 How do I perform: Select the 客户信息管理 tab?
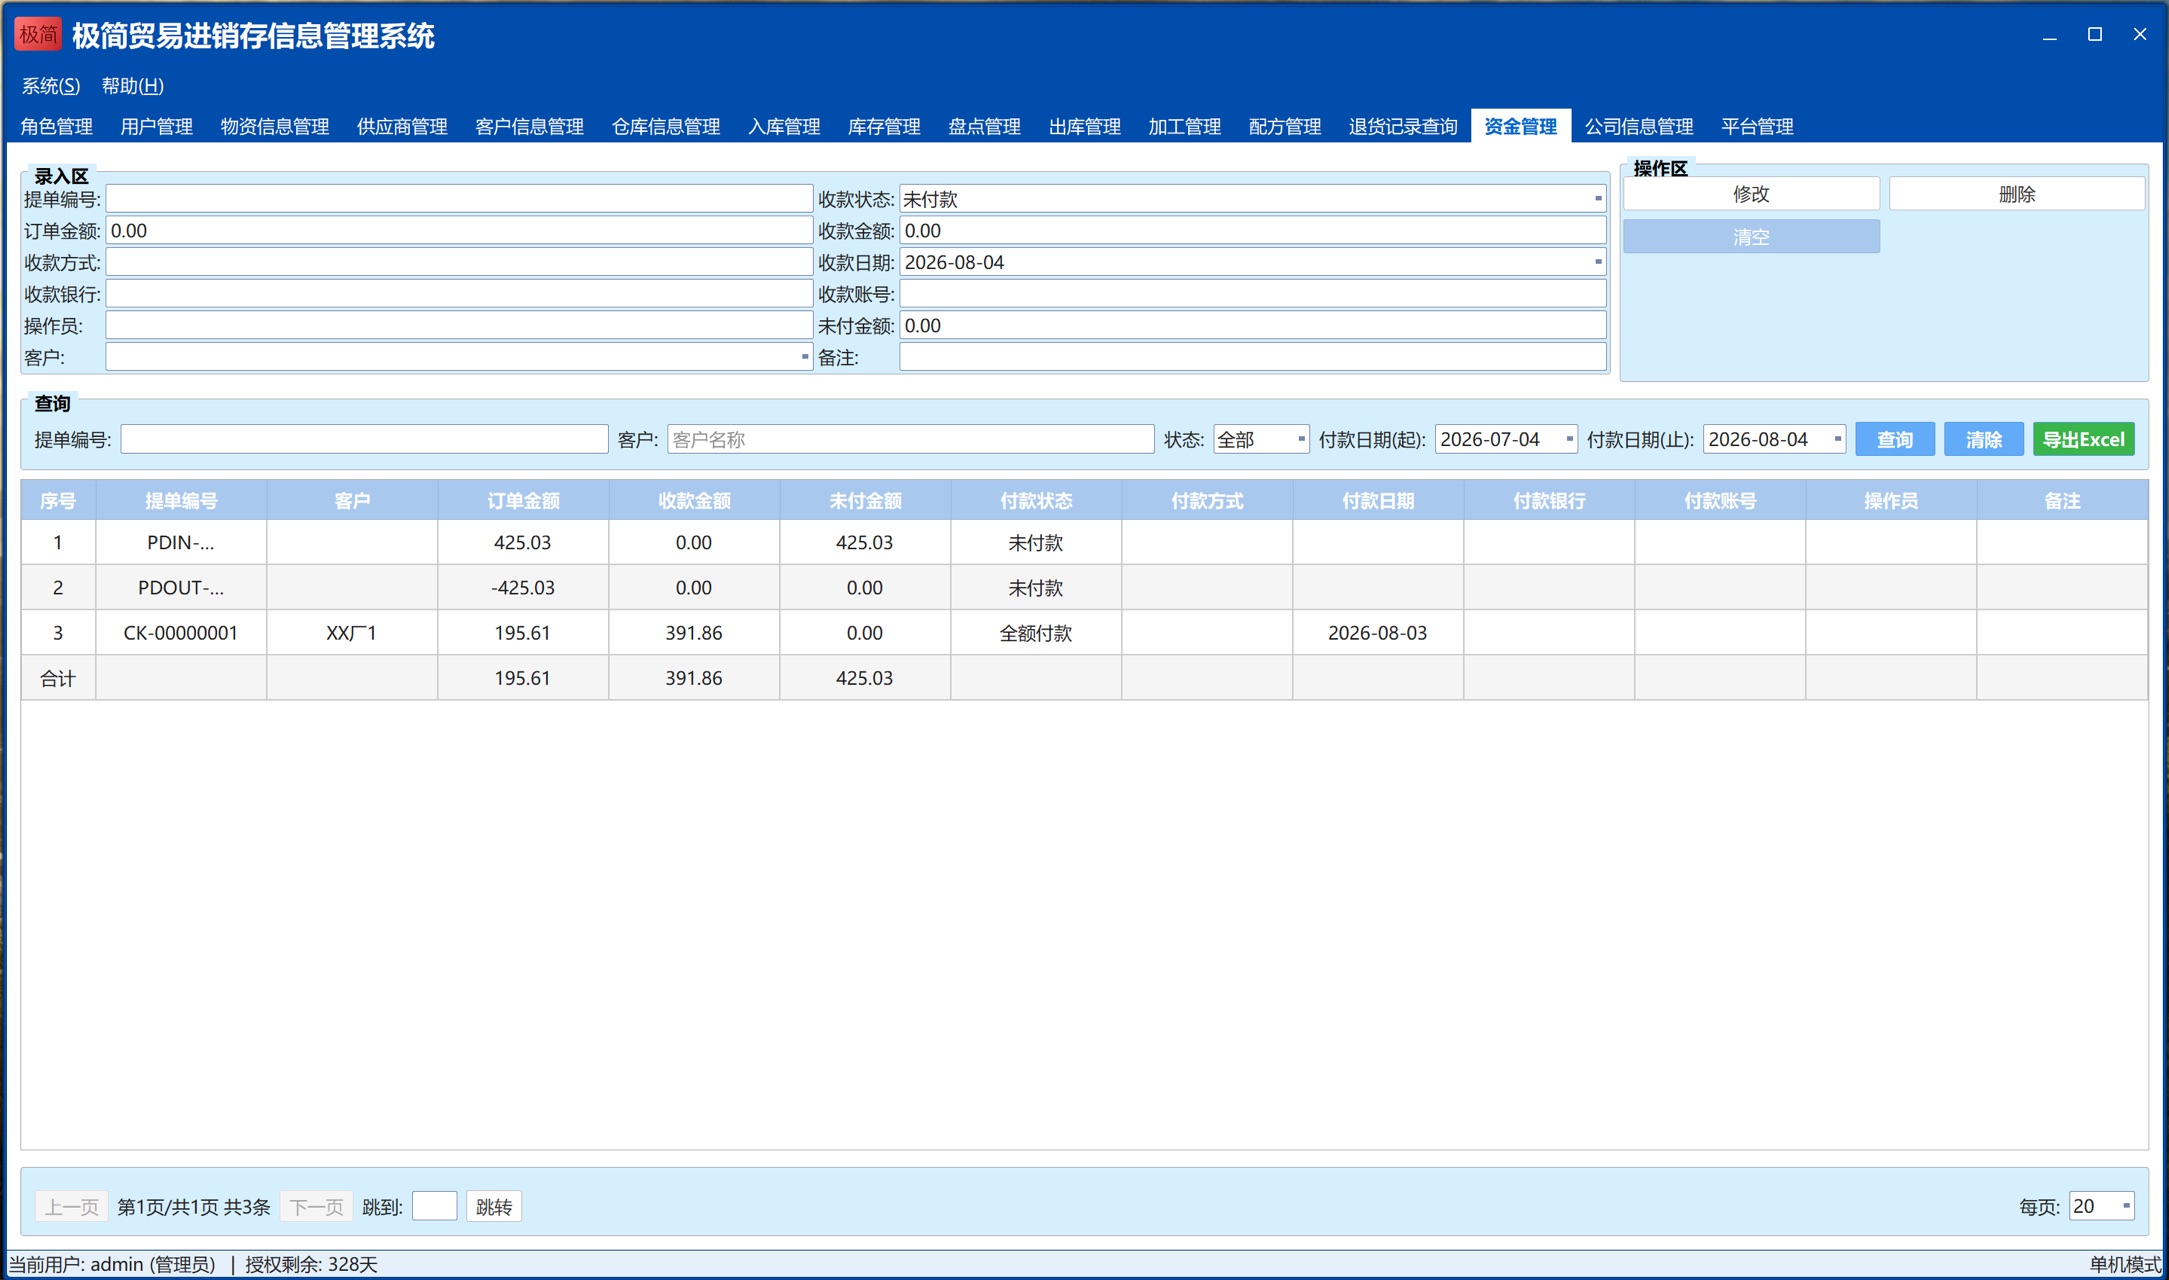click(529, 126)
